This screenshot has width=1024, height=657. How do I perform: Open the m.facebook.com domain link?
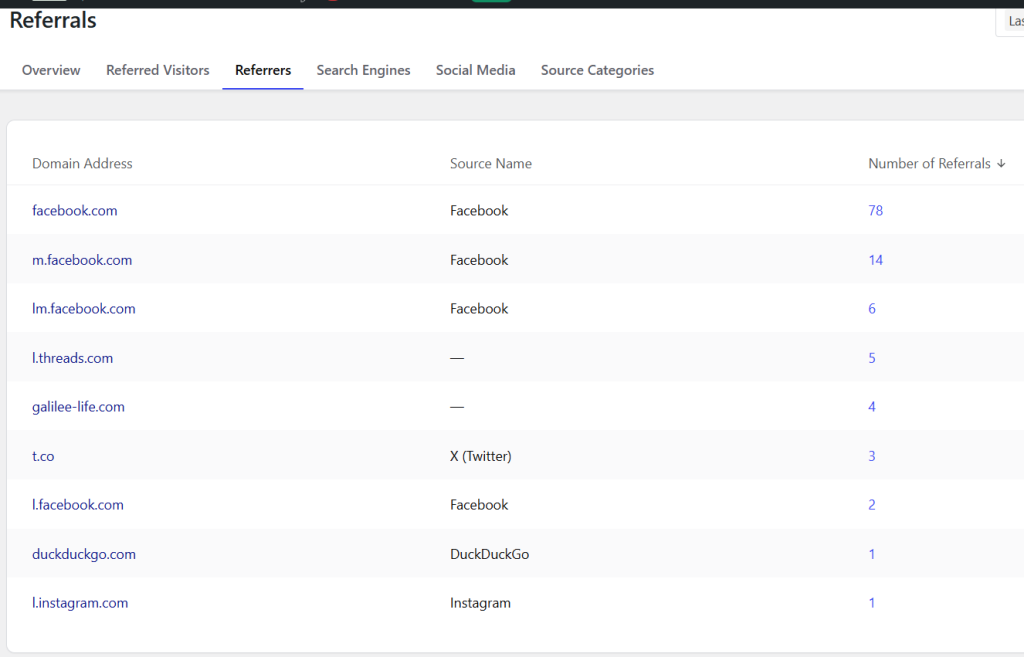(x=82, y=260)
